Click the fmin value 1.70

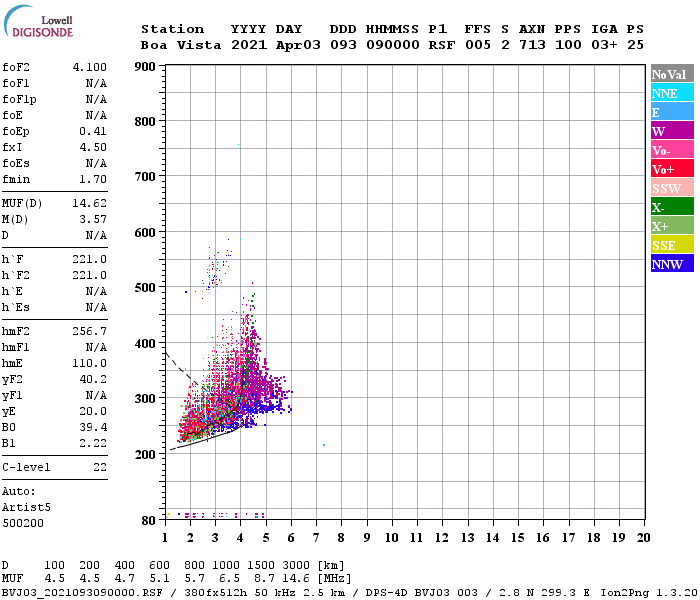[93, 179]
